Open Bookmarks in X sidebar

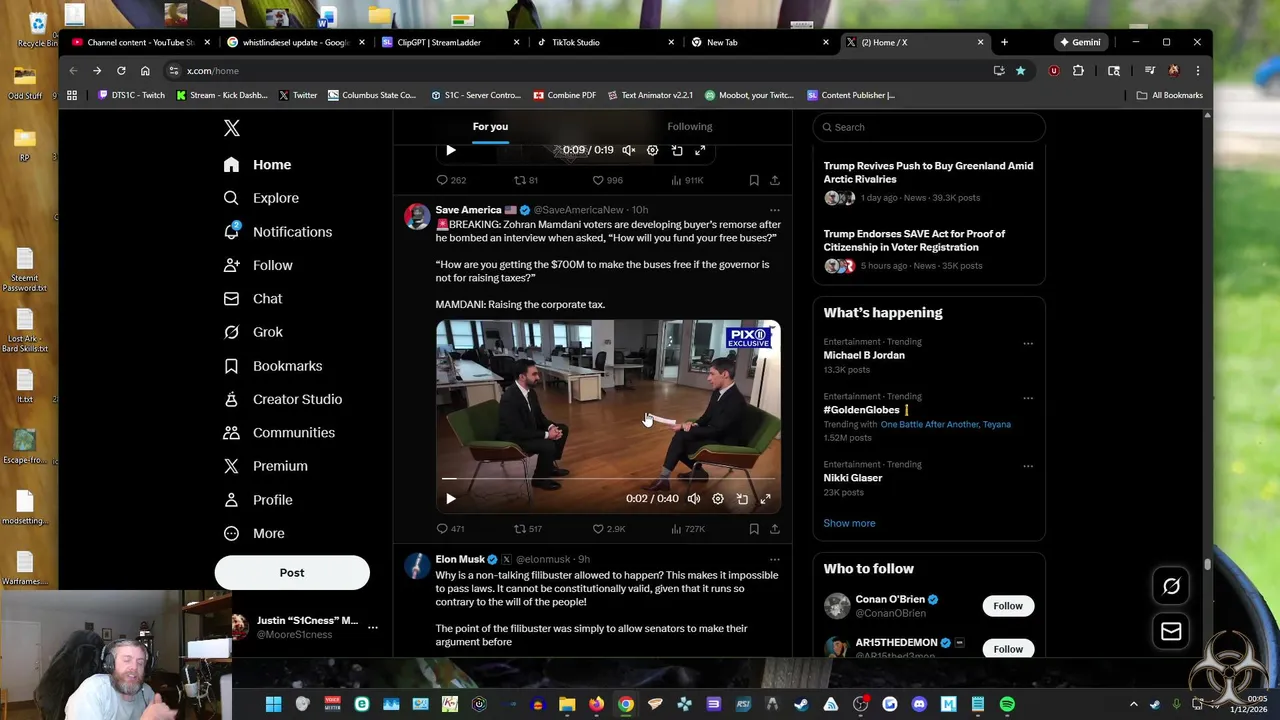(x=273, y=366)
